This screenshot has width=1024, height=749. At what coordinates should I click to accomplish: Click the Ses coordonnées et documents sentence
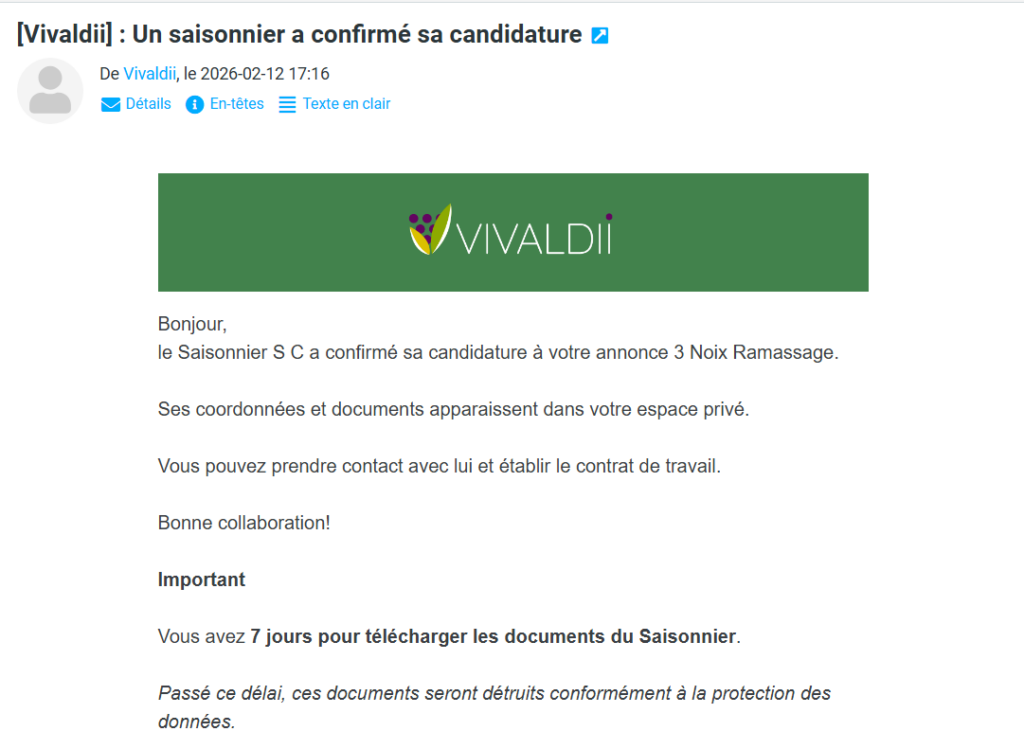click(x=452, y=410)
